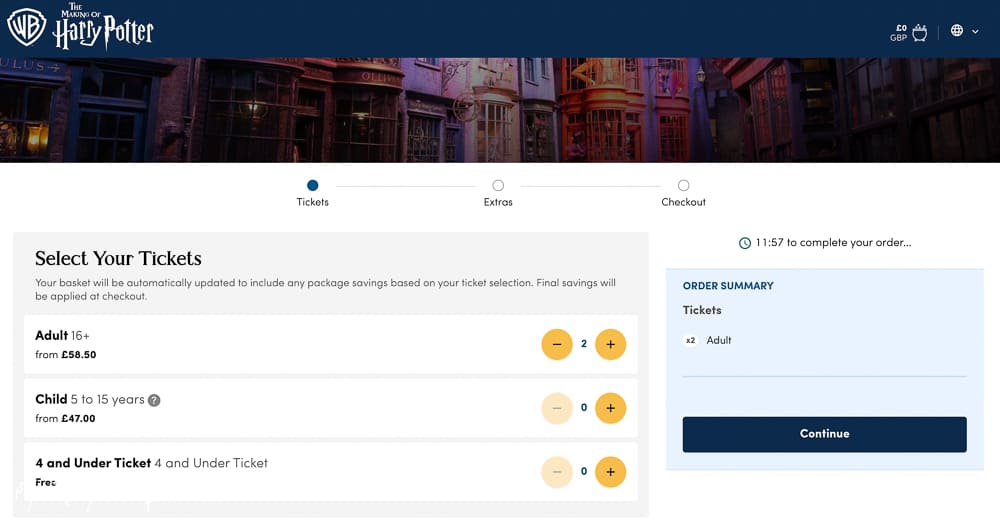
Task: Jump to the Checkout step circle
Action: pos(684,186)
